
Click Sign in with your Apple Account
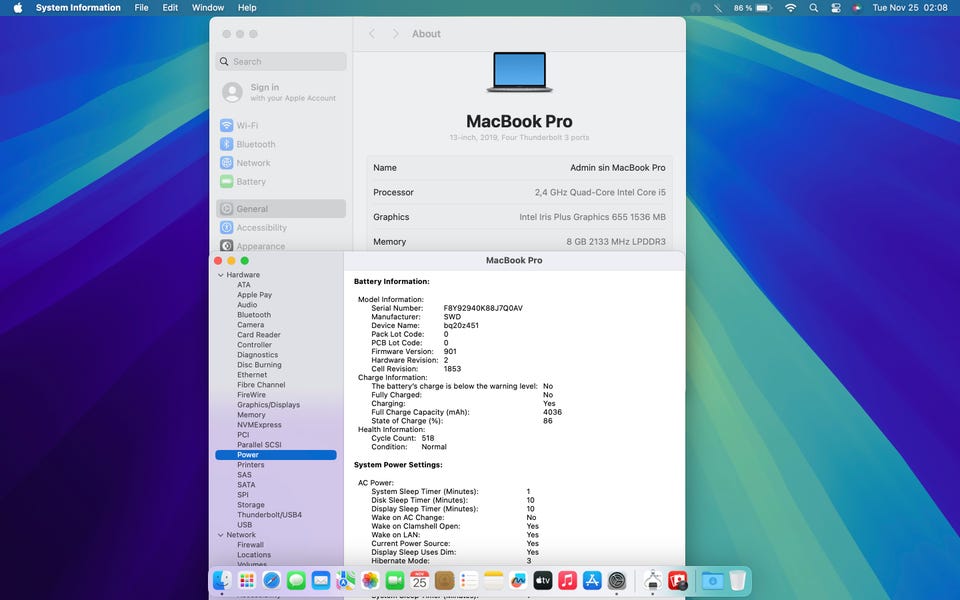coord(281,92)
